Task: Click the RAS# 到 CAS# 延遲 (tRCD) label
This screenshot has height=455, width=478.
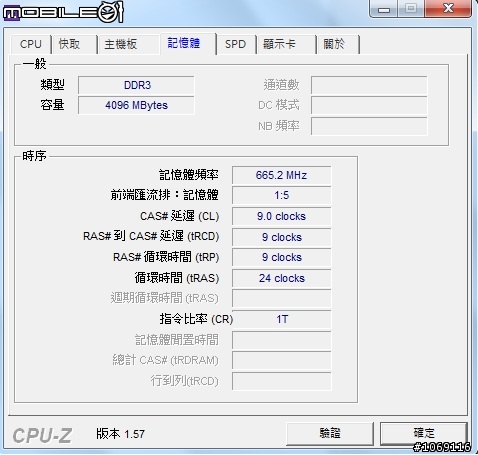Action: point(151,236)
